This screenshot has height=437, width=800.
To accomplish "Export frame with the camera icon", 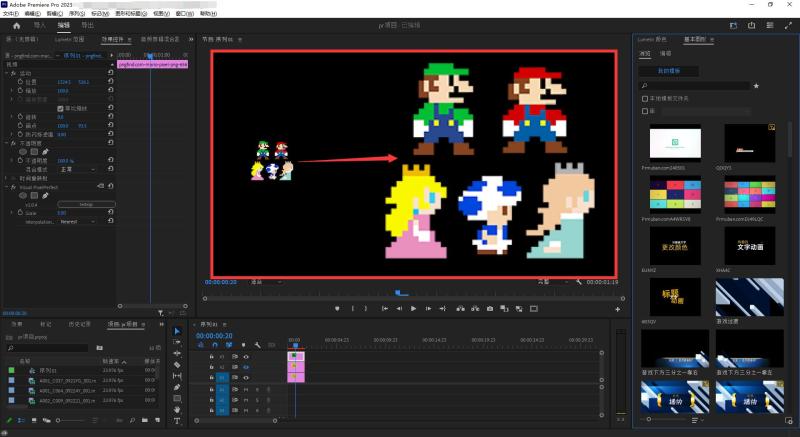I will 490,309.
